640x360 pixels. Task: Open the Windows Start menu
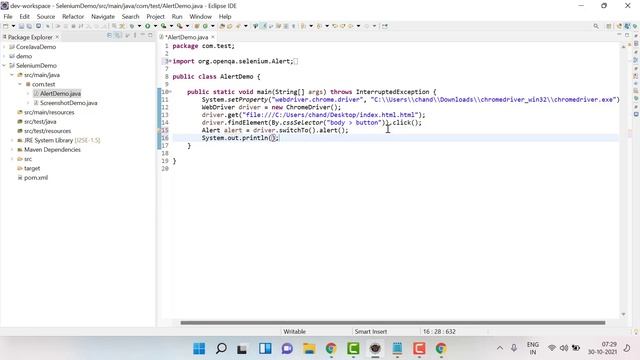199,349
